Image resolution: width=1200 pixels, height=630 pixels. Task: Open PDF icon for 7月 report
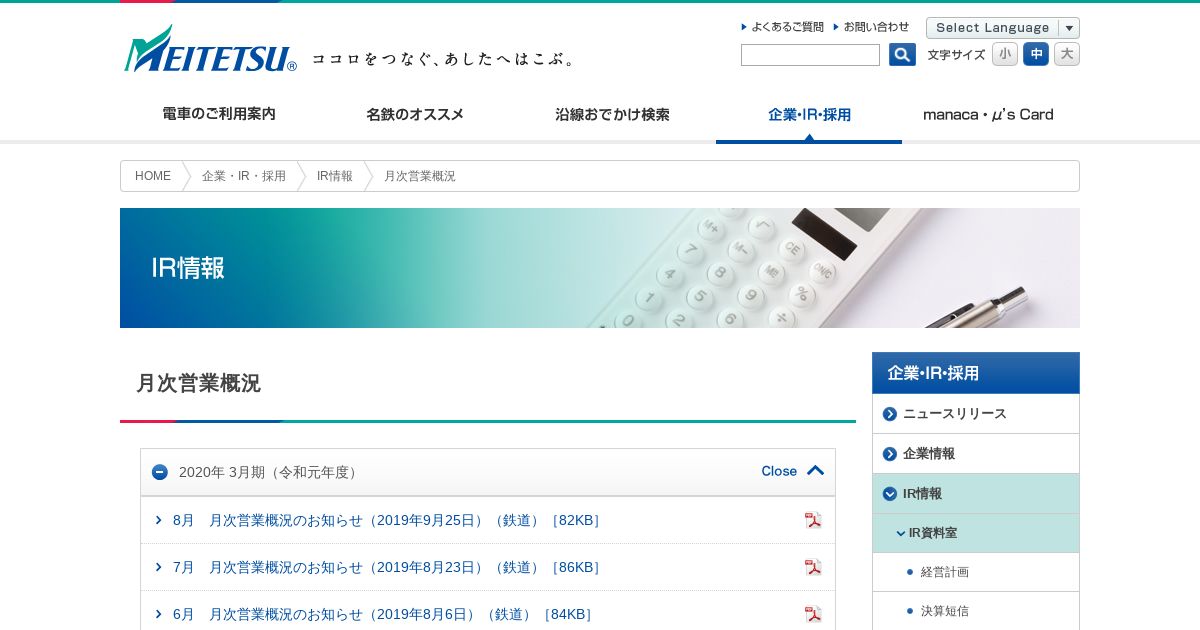tap(813, 567)
